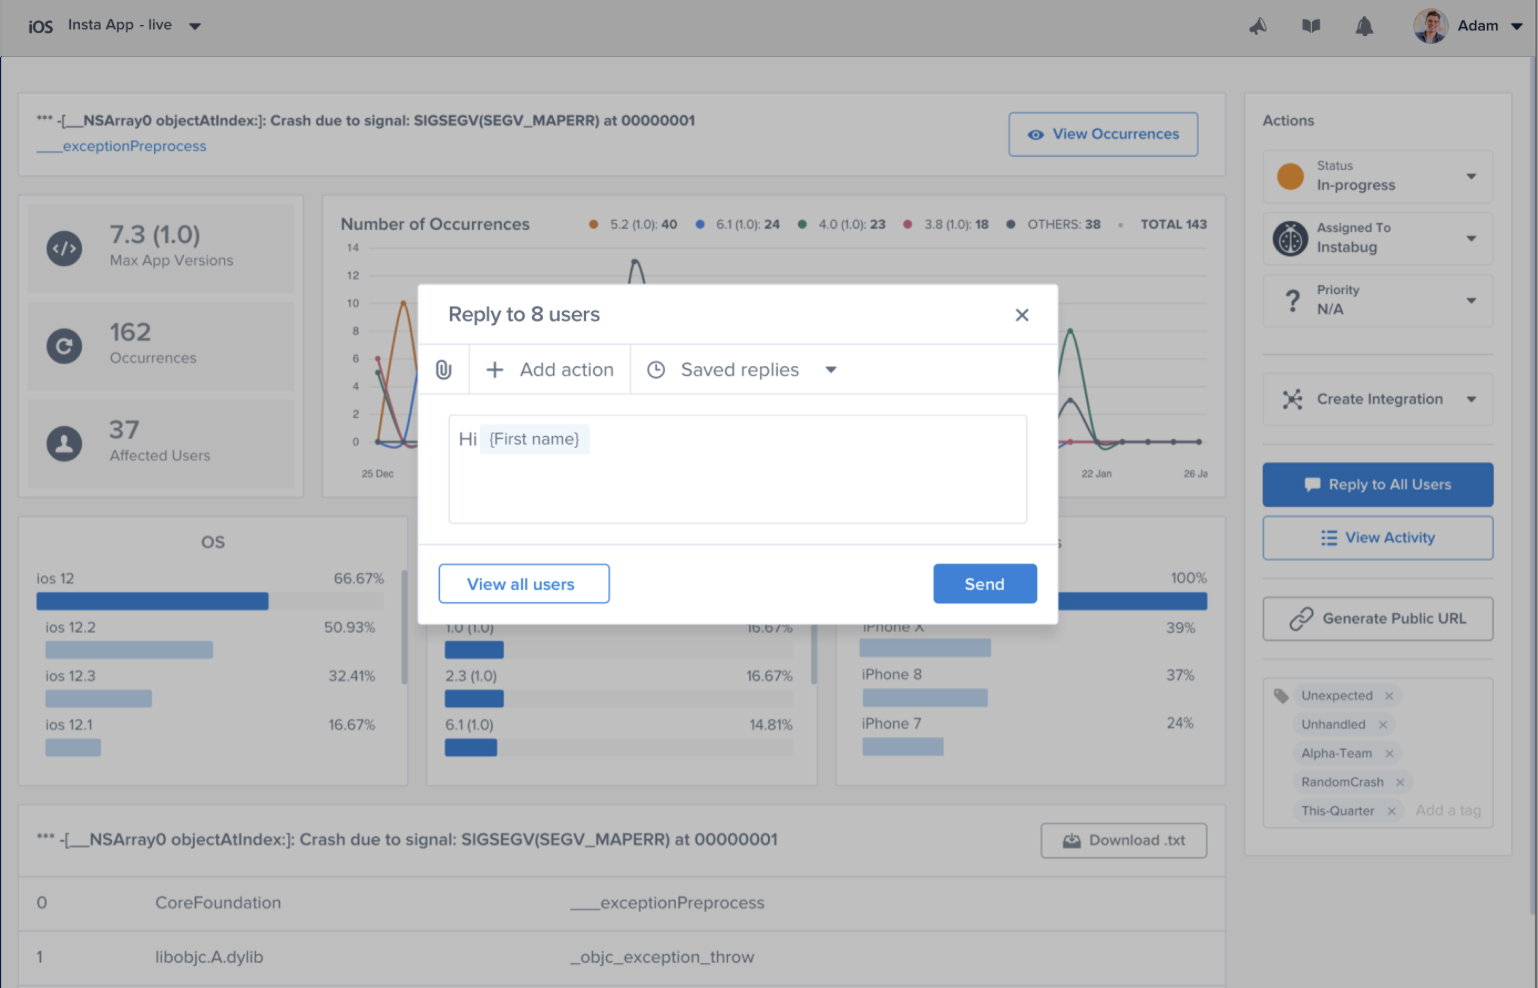Image resolution: width=1538 pixels, height=988 pixels.
Task: Toggle the 3.8 (1.0) chart legend item
Action: point(945,224)
